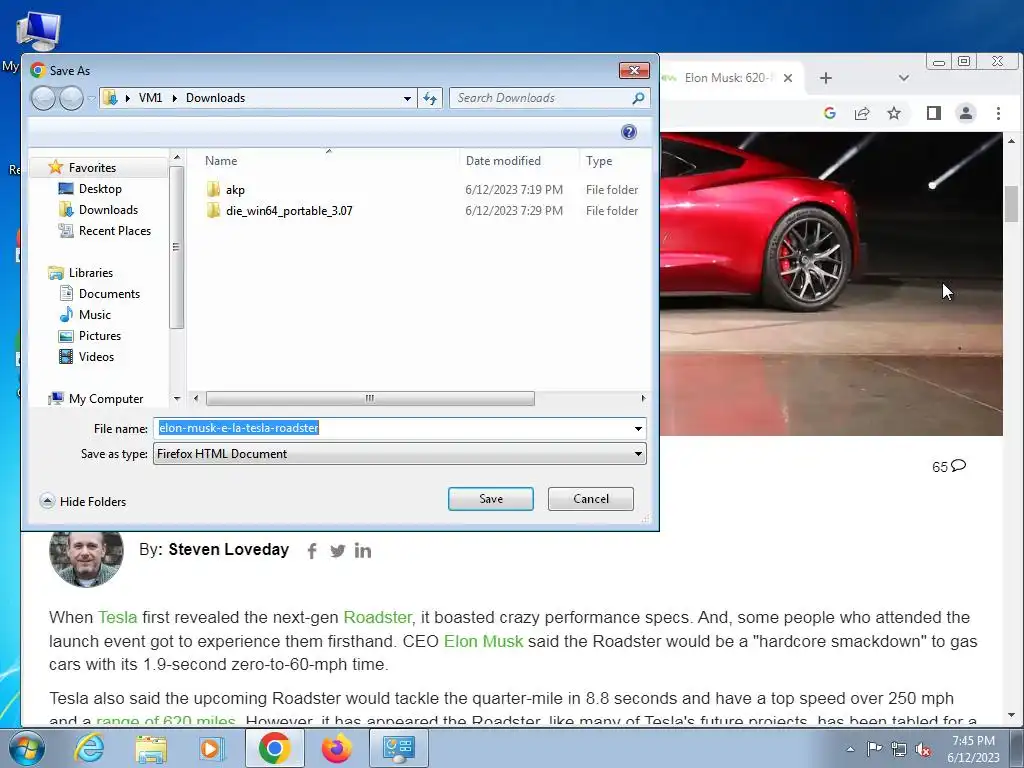The height and width of the screenshot is (768, 1024).
Task: Sort by the Name column header
Action: [x=221, y=161]
